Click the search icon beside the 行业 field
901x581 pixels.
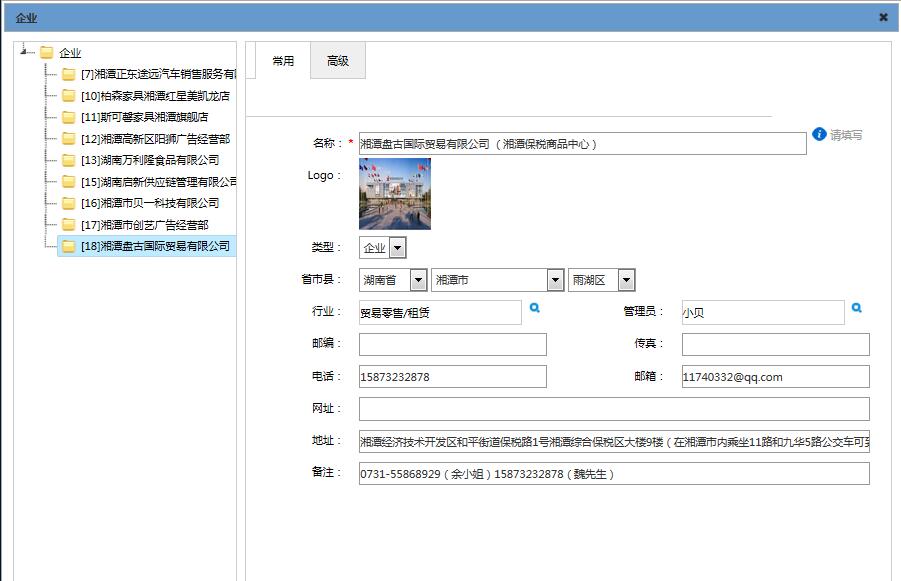point(535,309)
